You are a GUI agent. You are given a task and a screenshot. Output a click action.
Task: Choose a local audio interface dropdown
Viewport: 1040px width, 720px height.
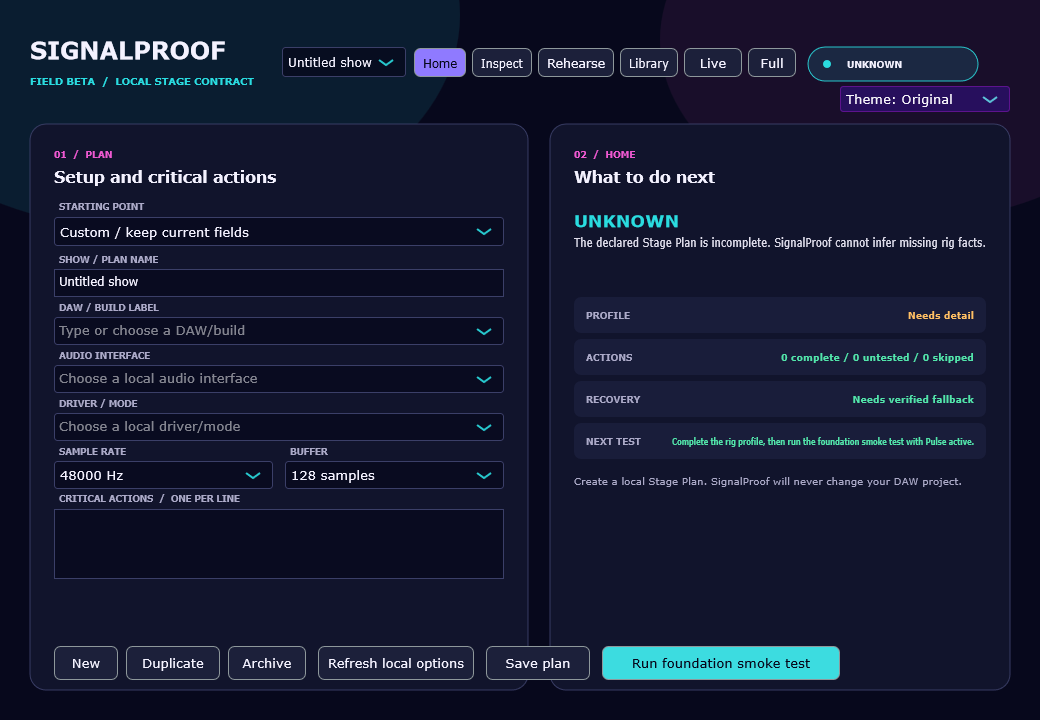[279, 379]
